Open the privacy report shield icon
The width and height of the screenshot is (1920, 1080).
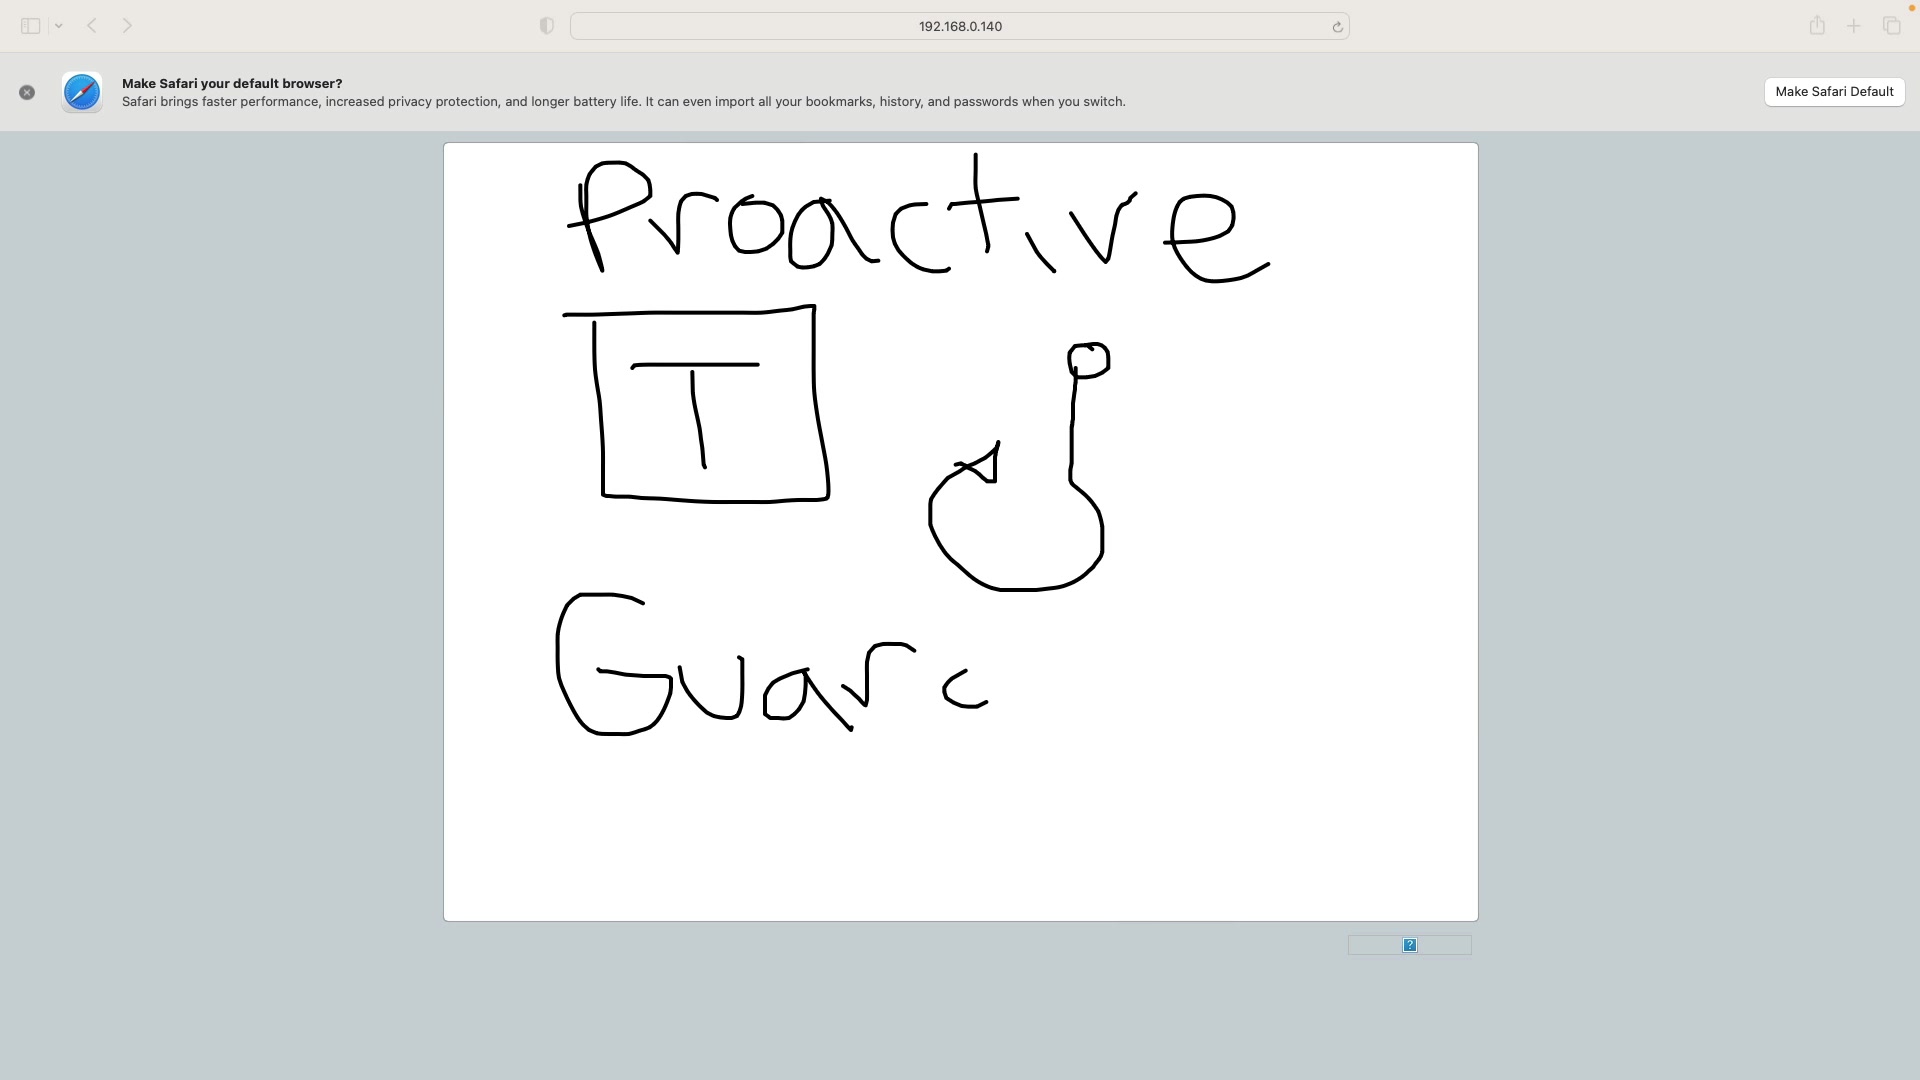[x=546, y=26]
